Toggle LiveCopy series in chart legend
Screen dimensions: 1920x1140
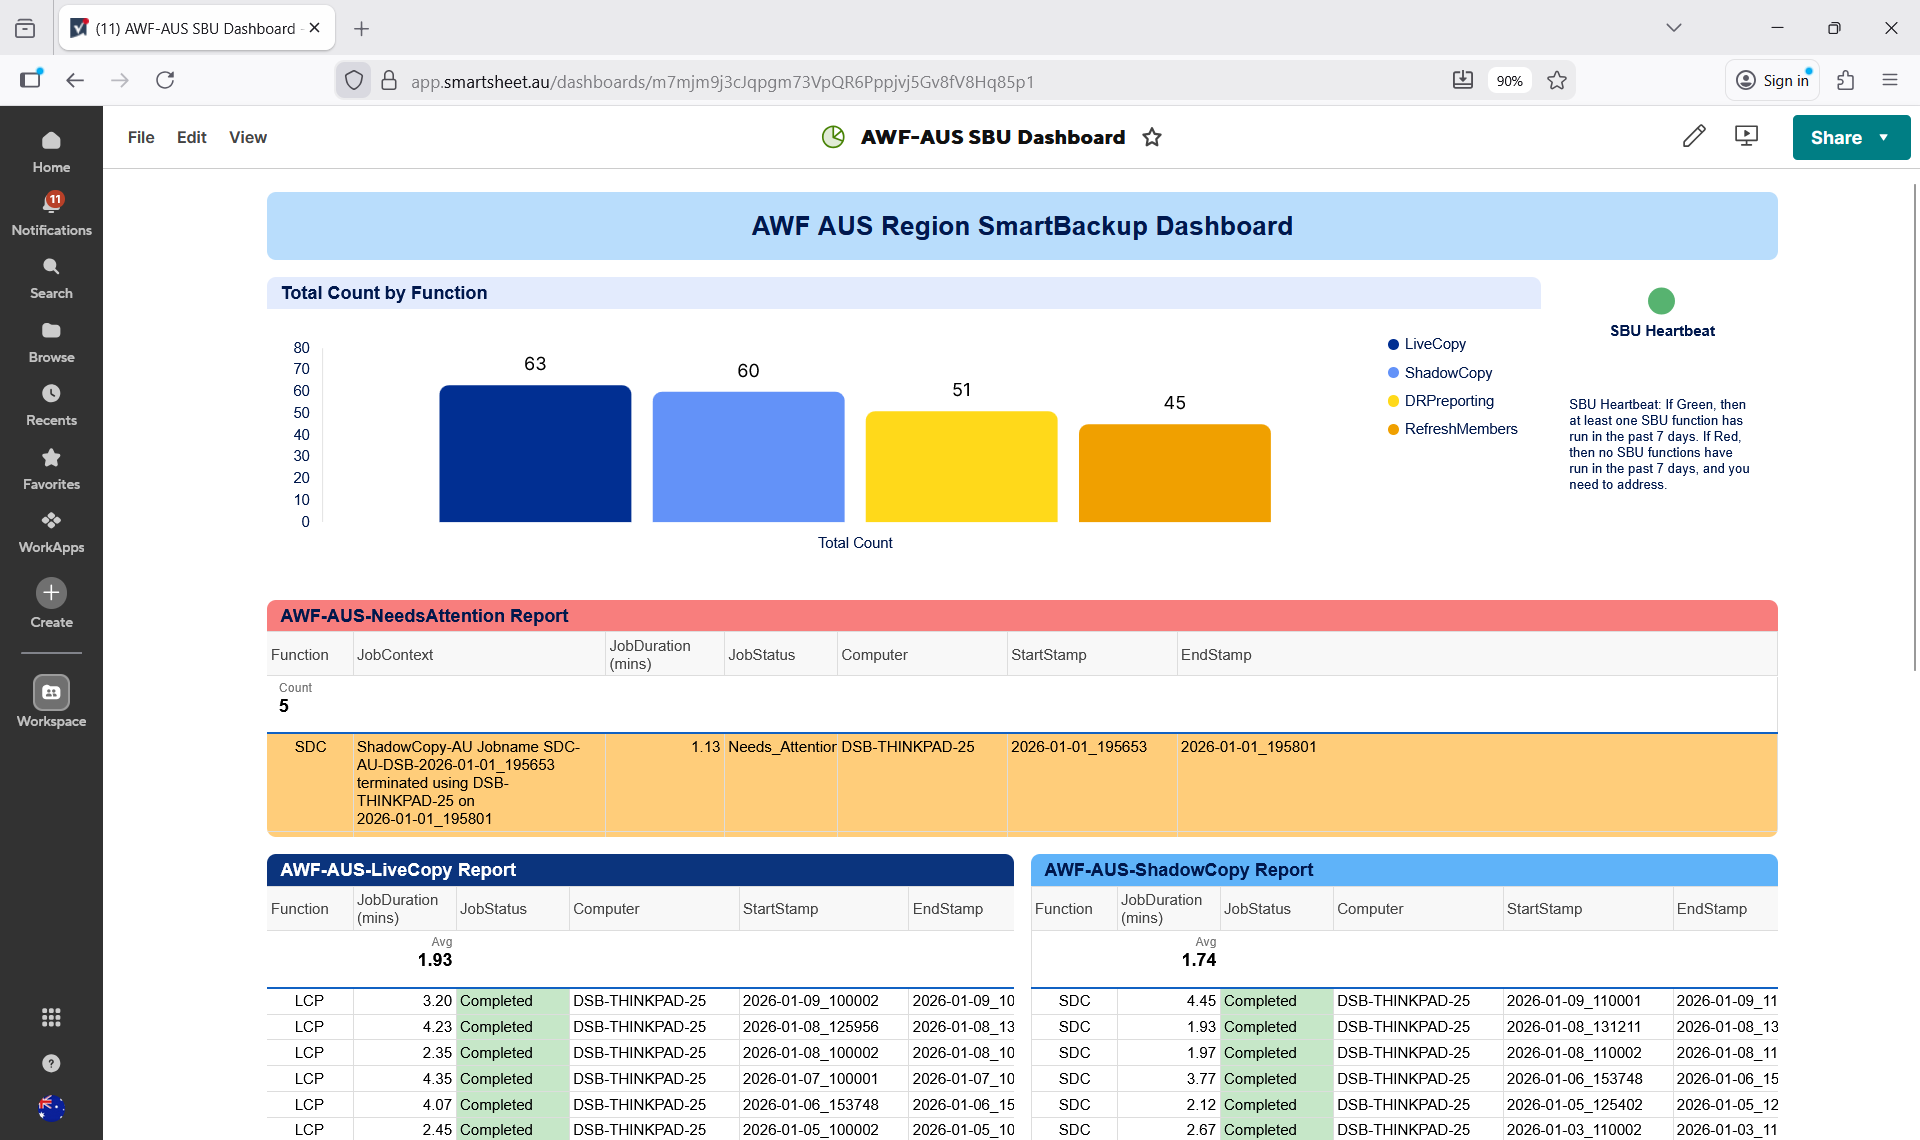pos(1434,344)
